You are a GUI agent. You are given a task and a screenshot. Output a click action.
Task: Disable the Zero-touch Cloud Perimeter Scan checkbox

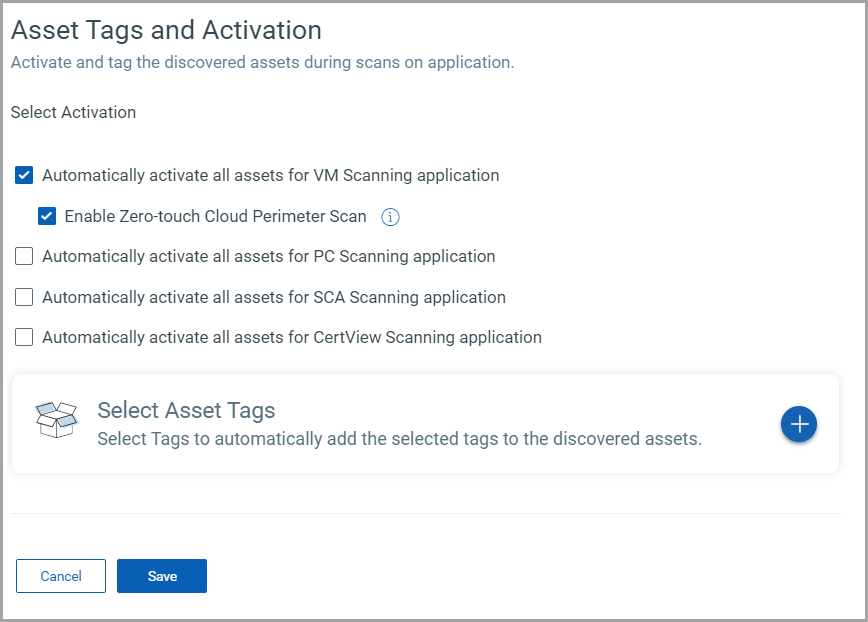pos(47,216)
